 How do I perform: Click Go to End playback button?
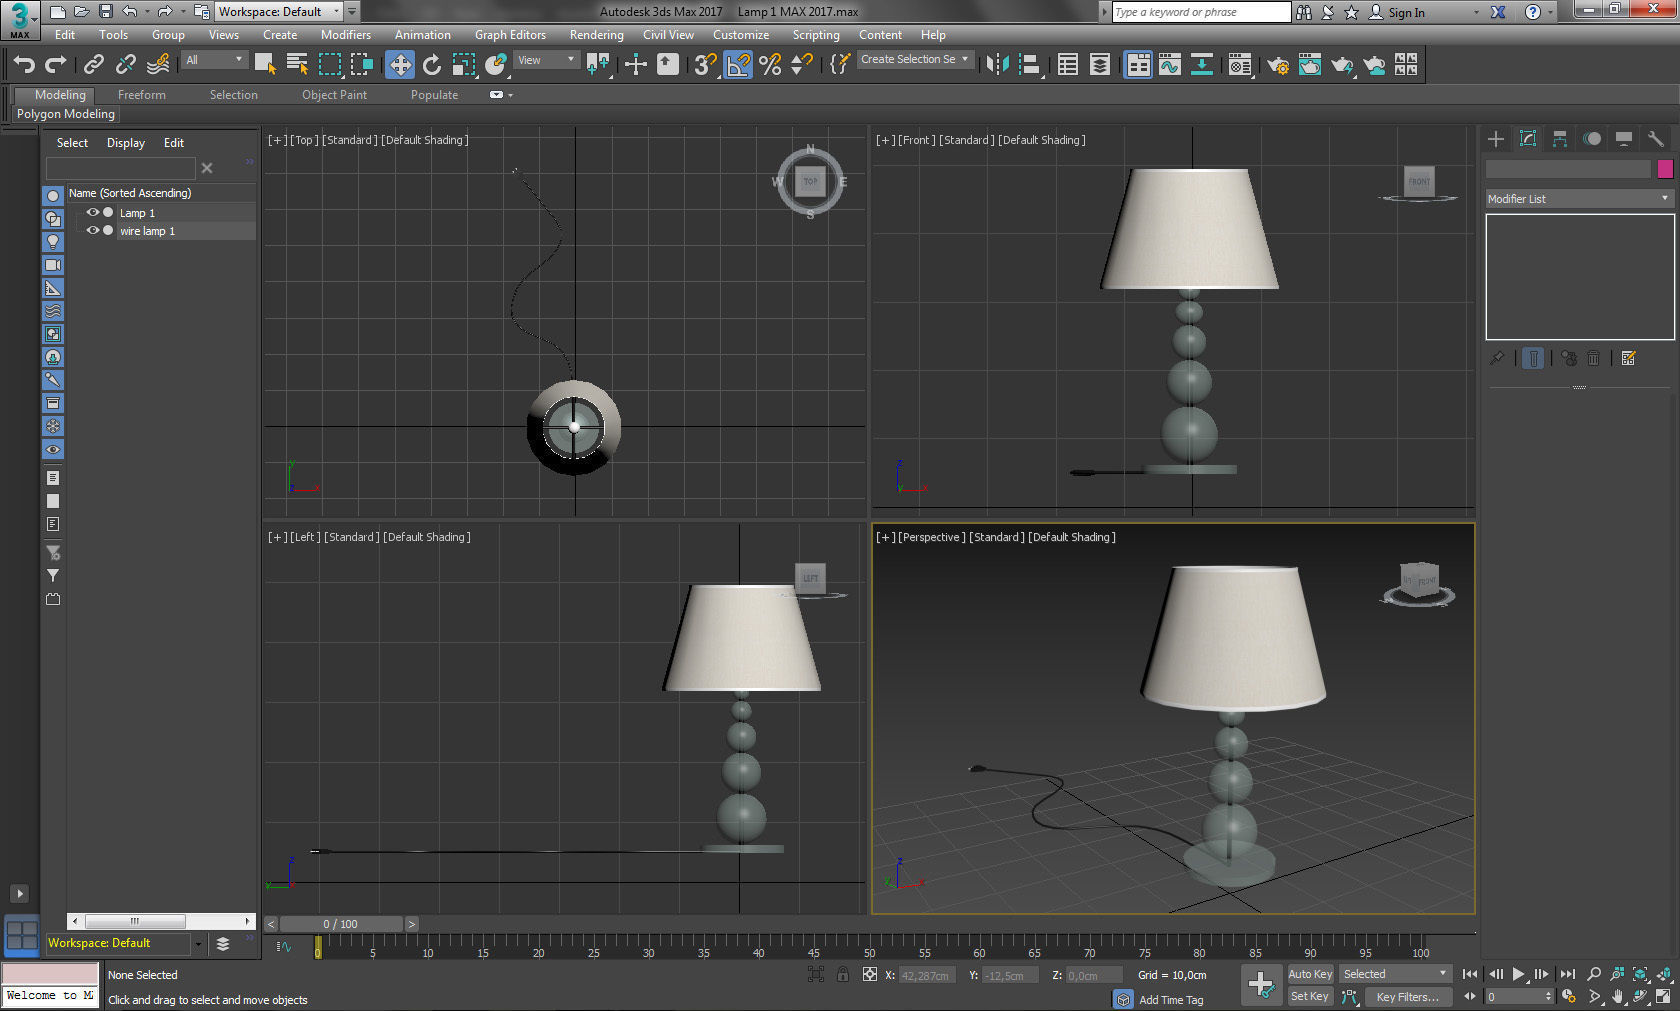(x=1567, y=974)
